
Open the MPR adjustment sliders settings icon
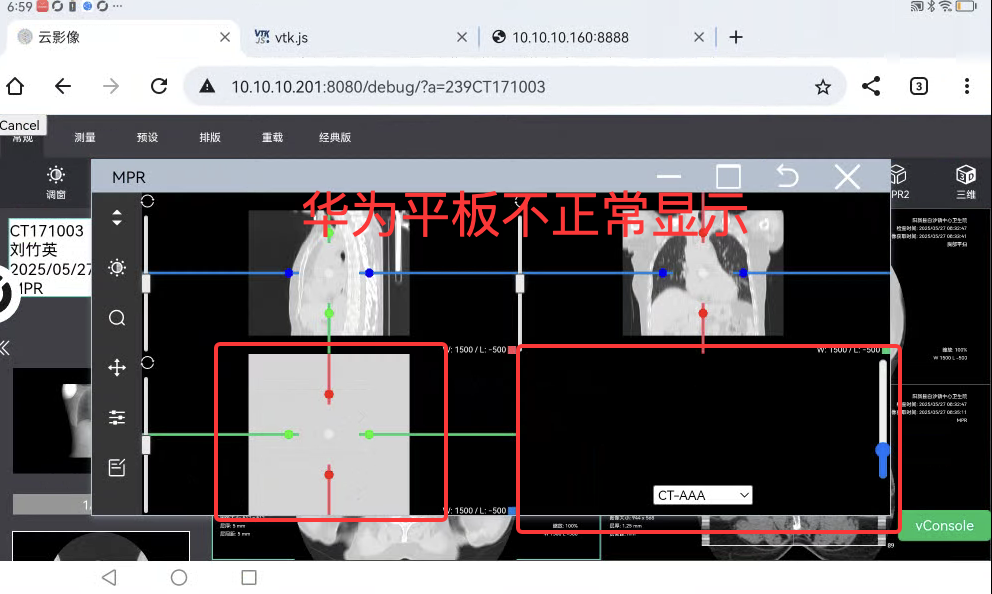(117, 417)
